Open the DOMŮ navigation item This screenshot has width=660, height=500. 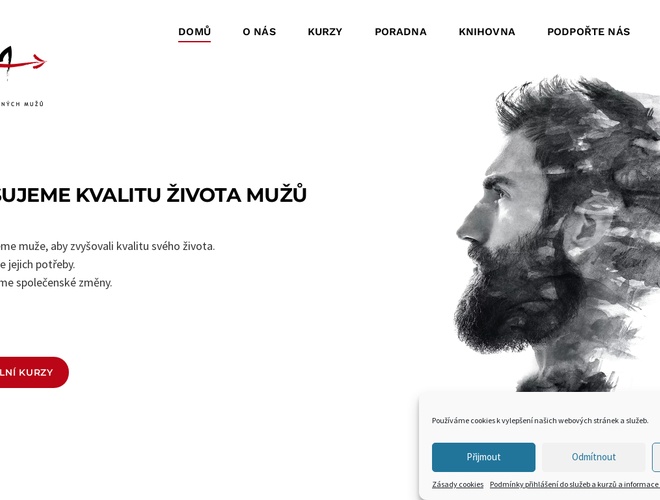pos(194,32)
